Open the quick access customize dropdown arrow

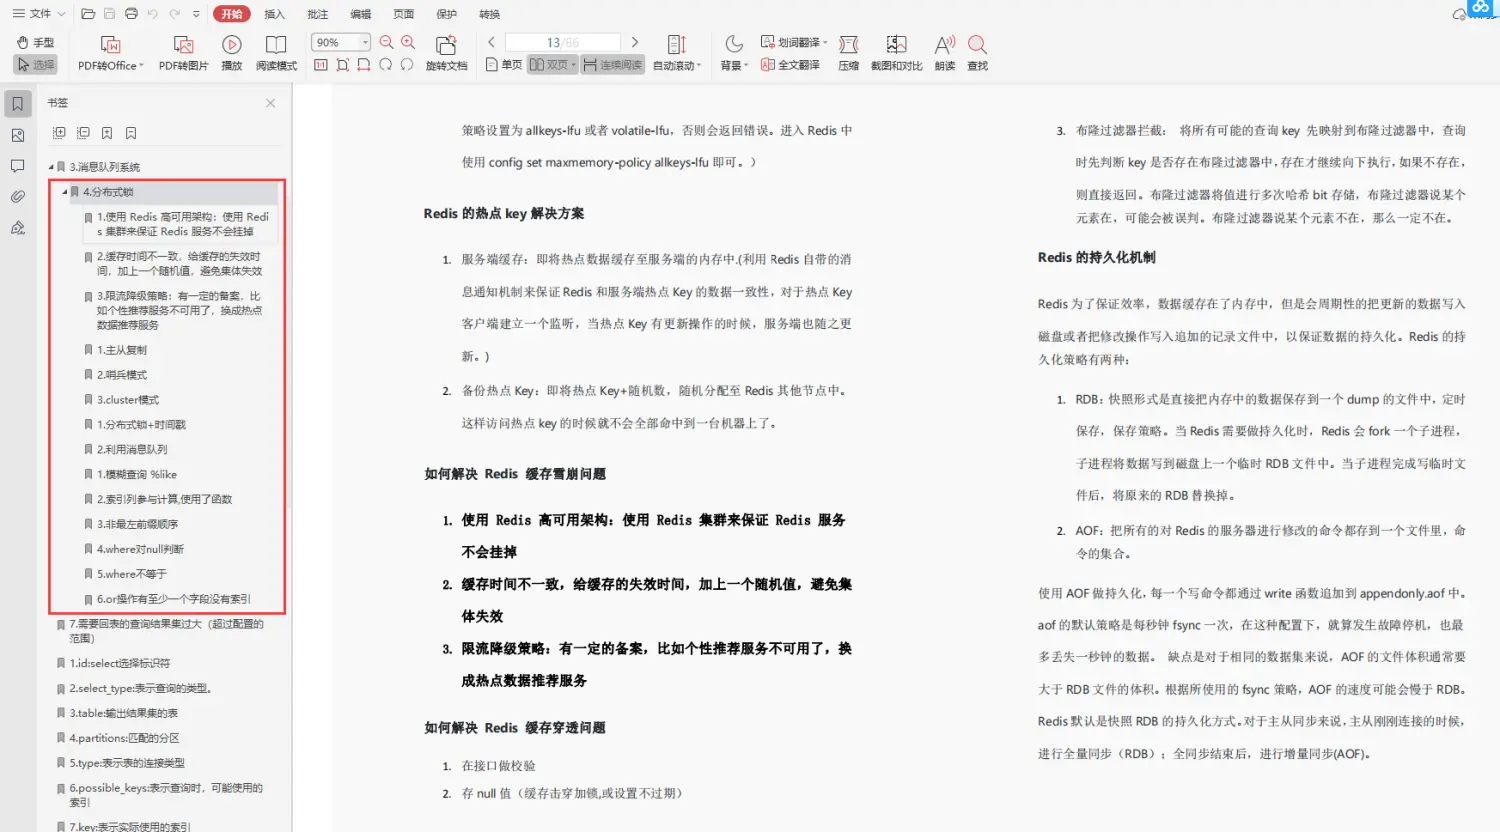(196, 14)
